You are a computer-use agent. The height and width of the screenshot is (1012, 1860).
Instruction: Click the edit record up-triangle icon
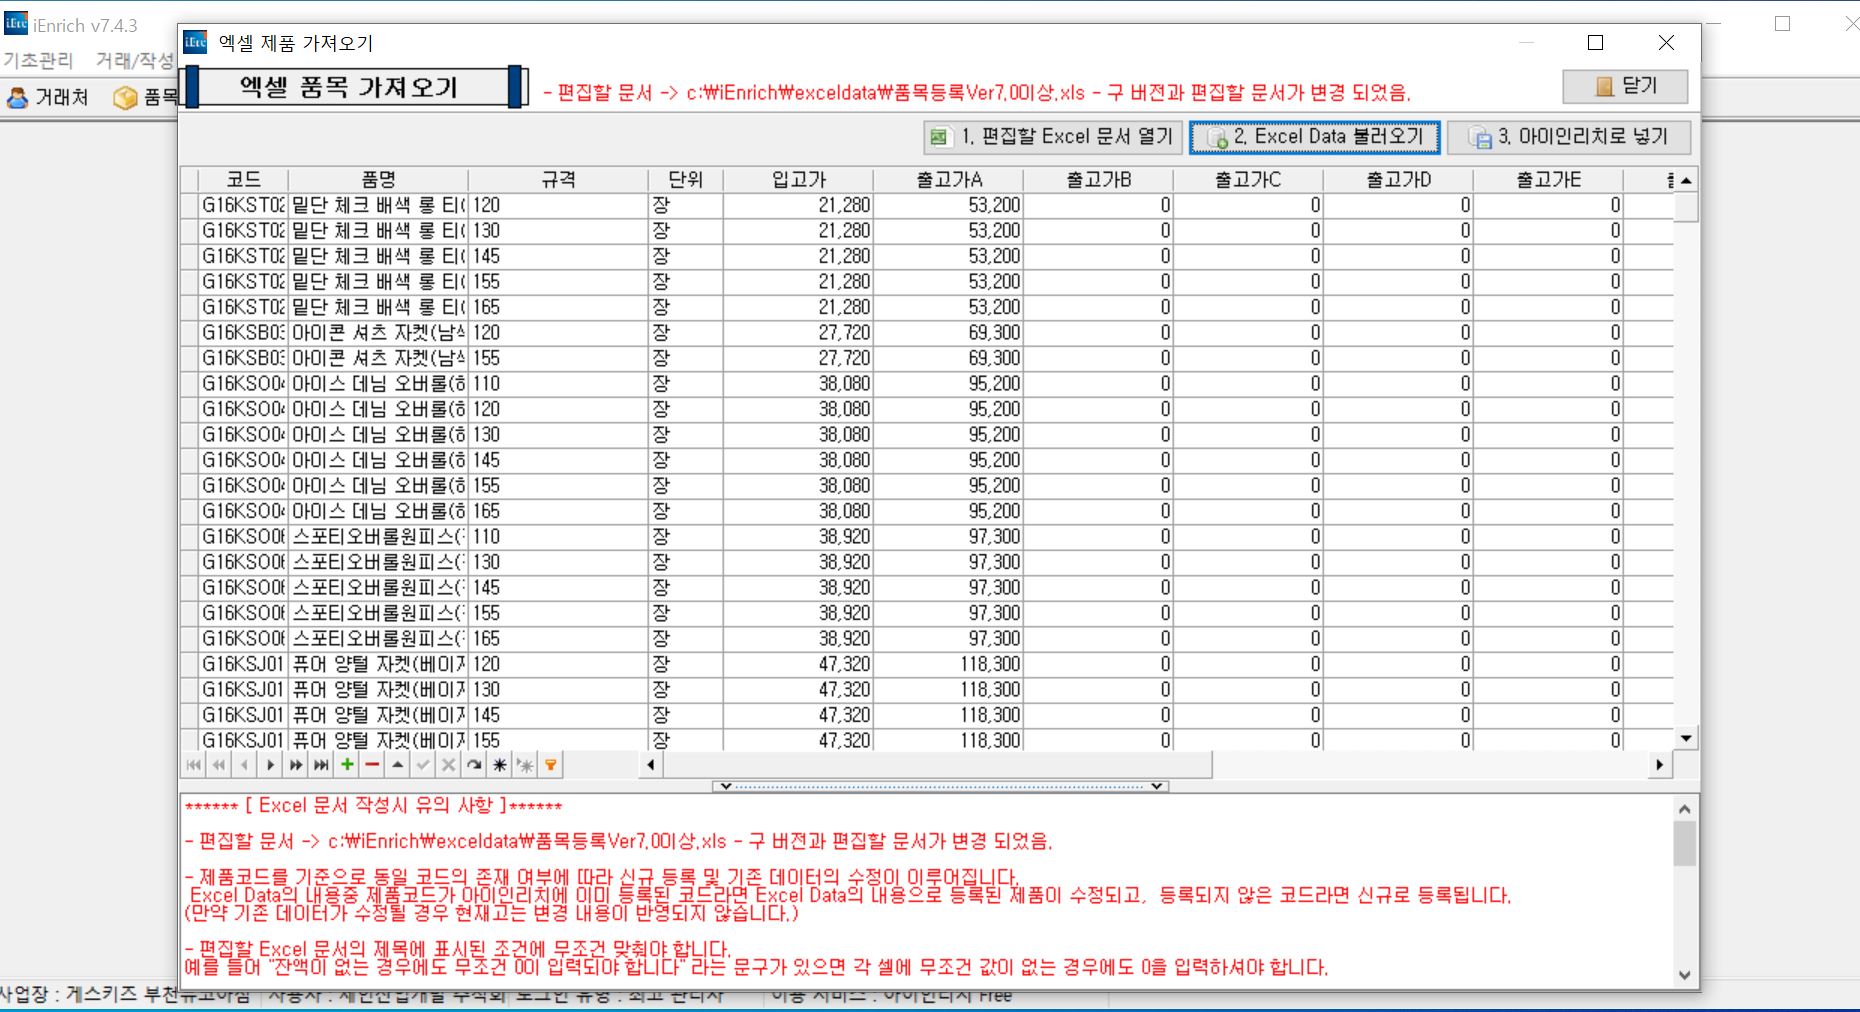pos(397,765)
